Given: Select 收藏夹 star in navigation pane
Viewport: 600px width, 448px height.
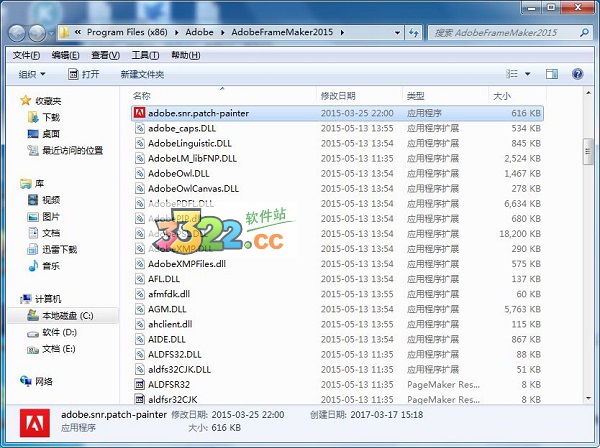Looking at the screenshot, I should 26,101.
